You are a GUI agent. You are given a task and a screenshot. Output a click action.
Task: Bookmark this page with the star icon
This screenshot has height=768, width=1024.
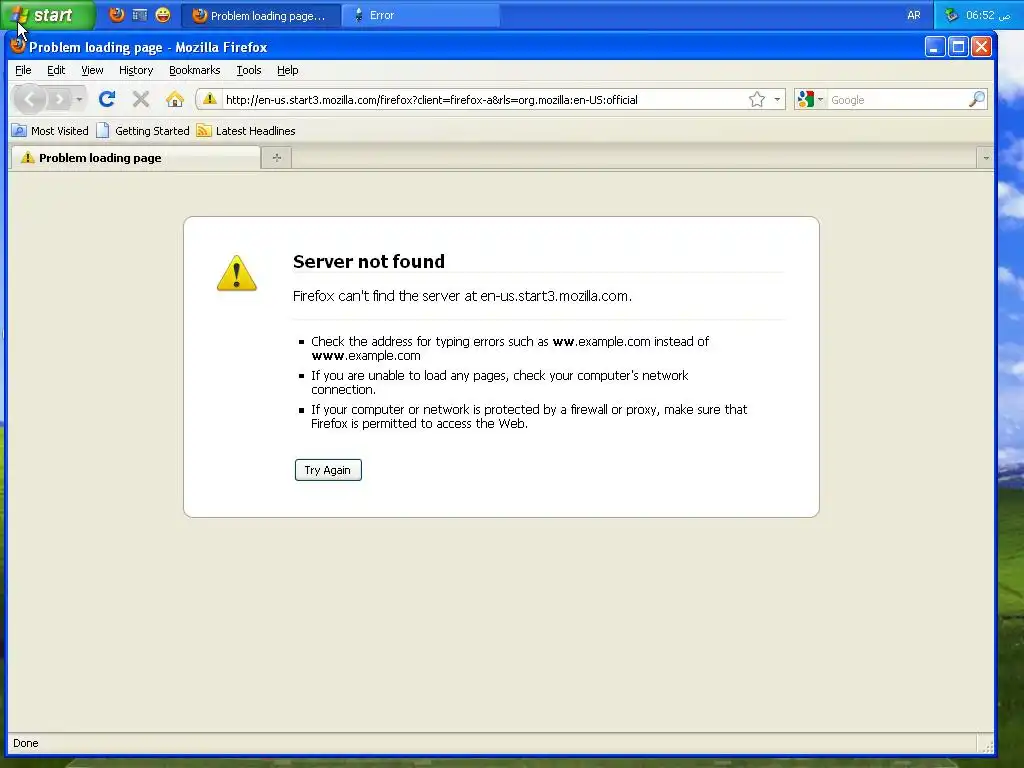click(756, 99)
